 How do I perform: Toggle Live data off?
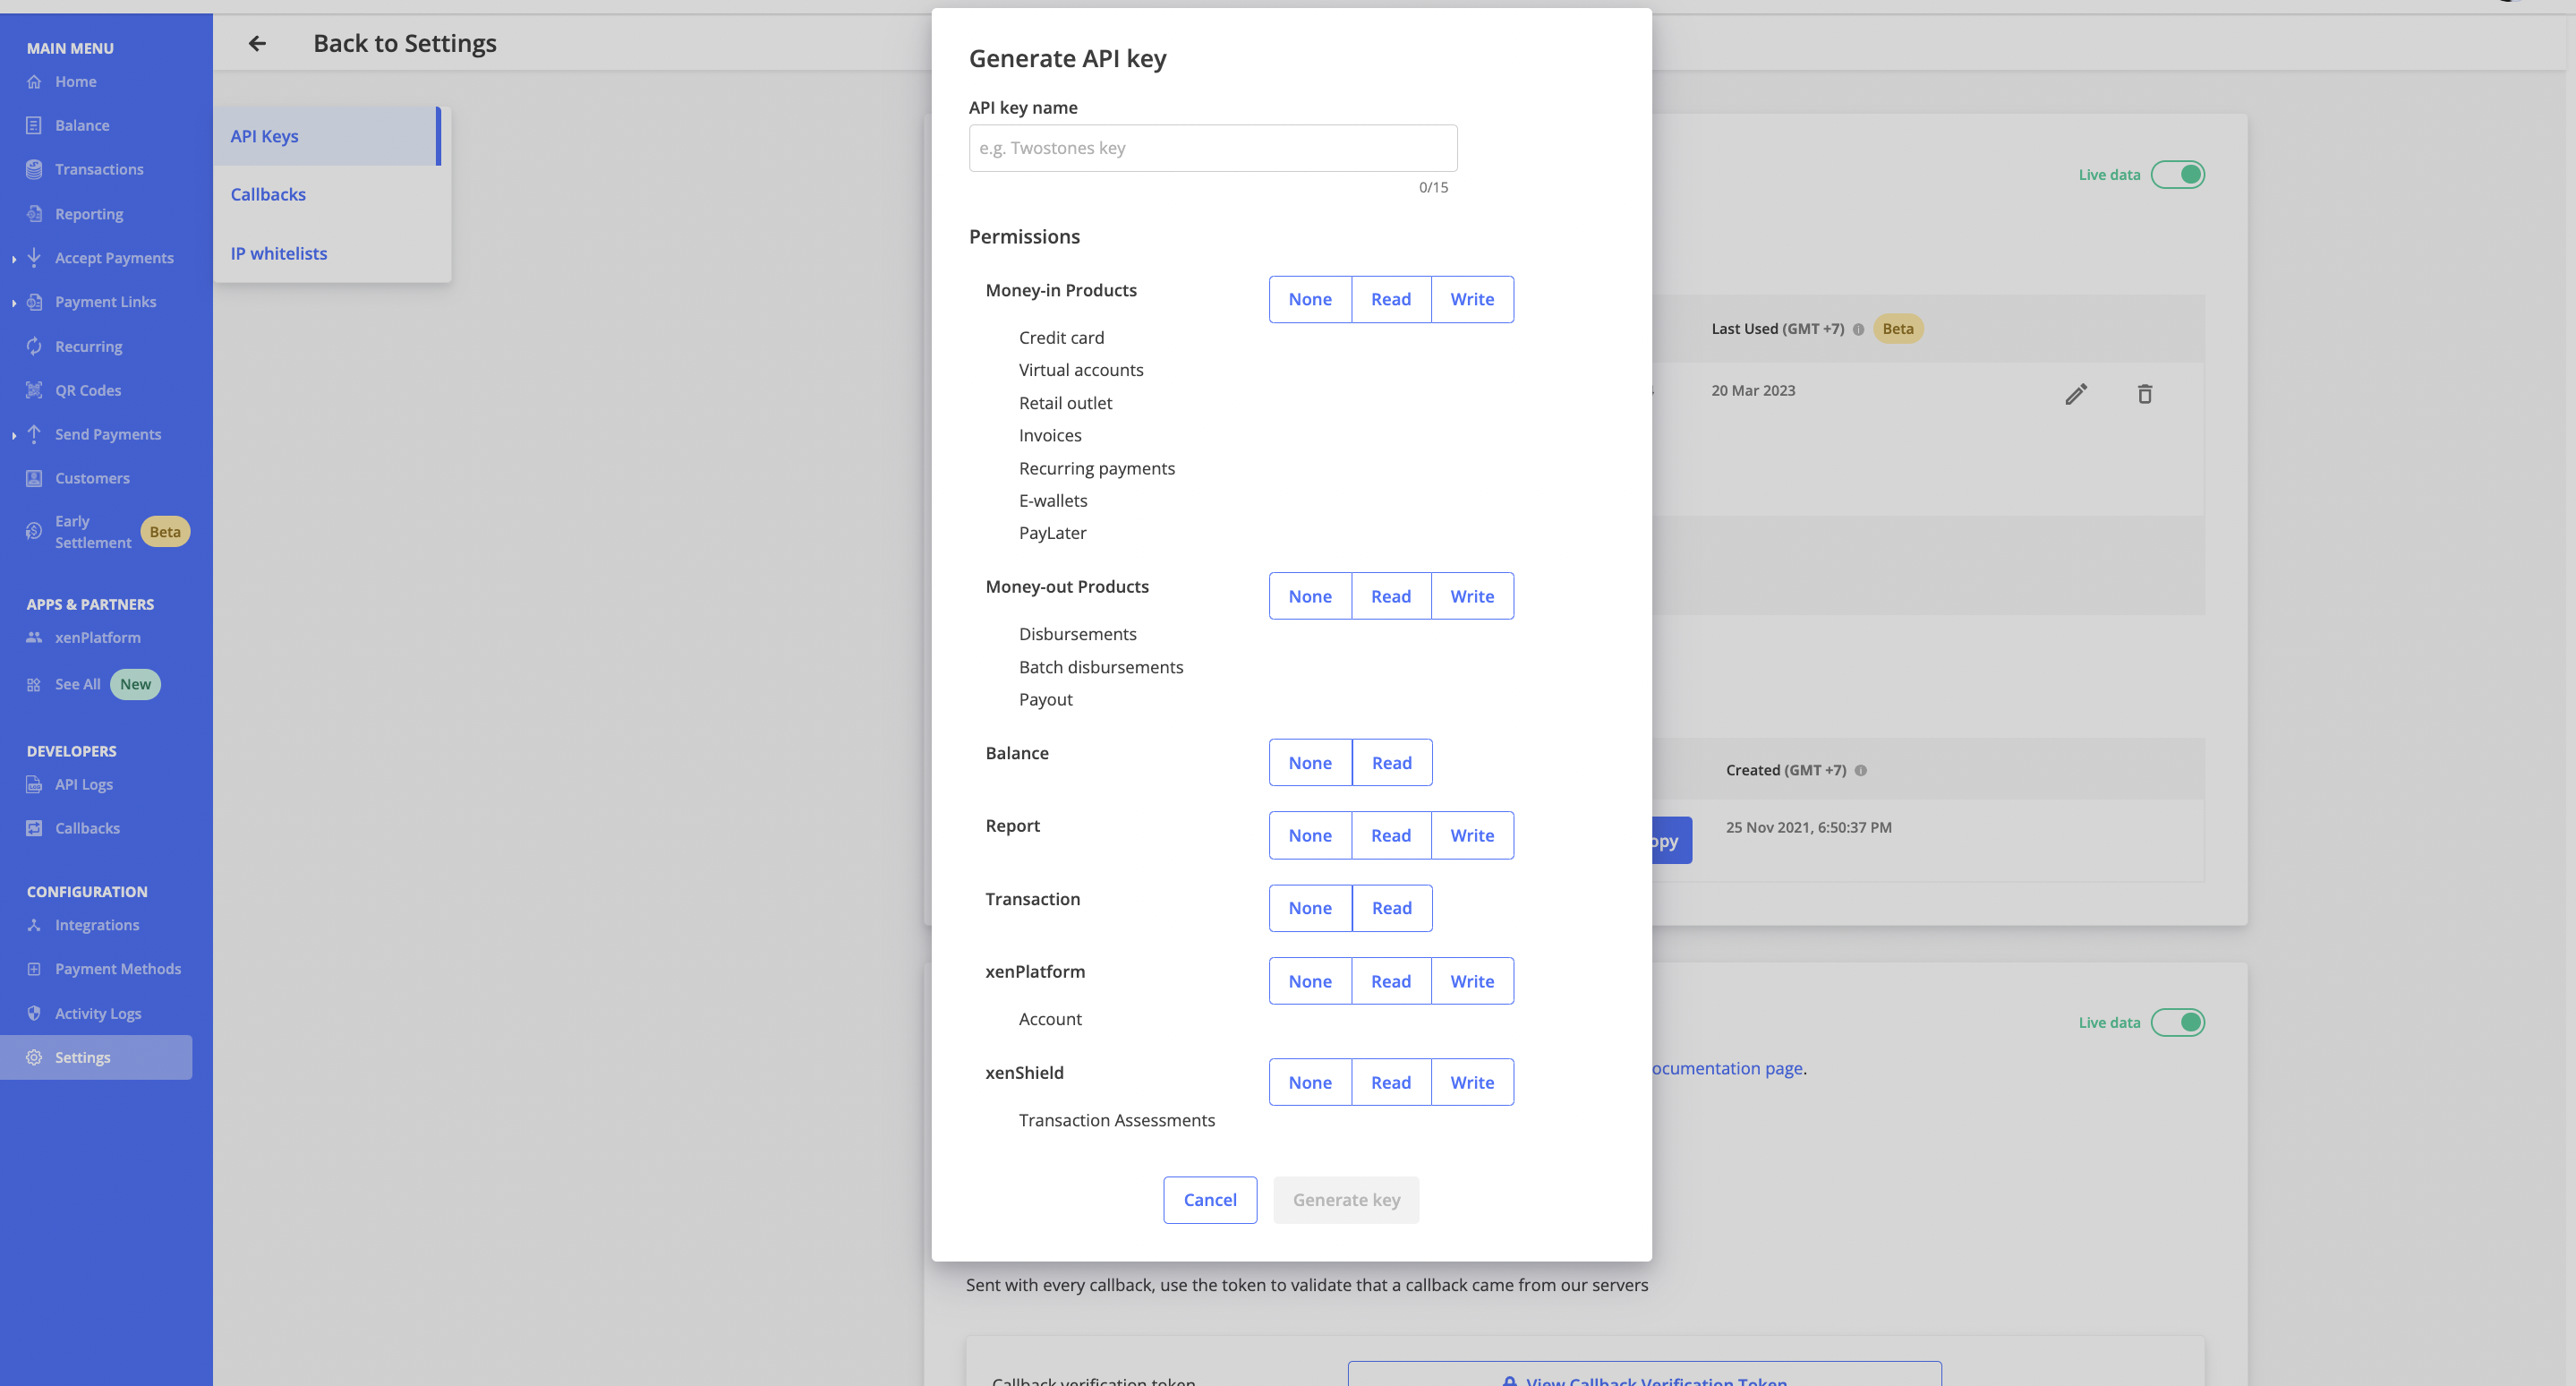tap(2184, 174)
